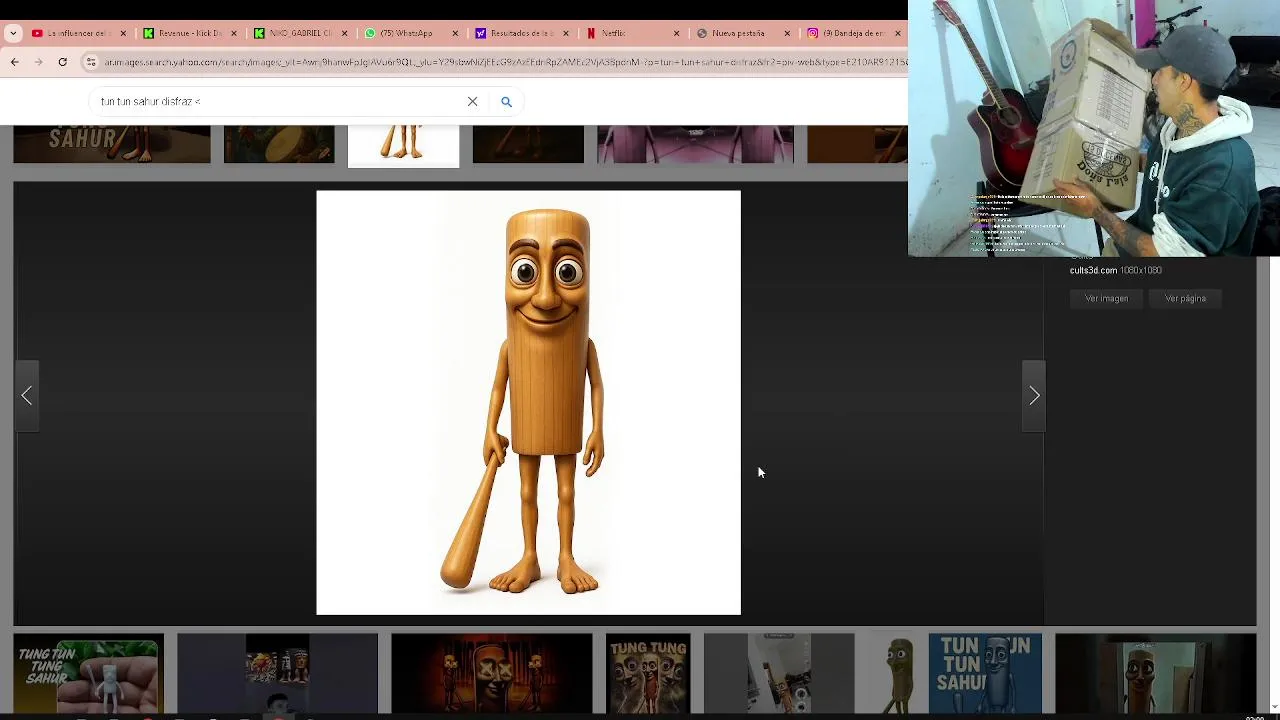Open the blue 'TUN TUN TUN SAHUR' thumbnail

pos(985,673)
